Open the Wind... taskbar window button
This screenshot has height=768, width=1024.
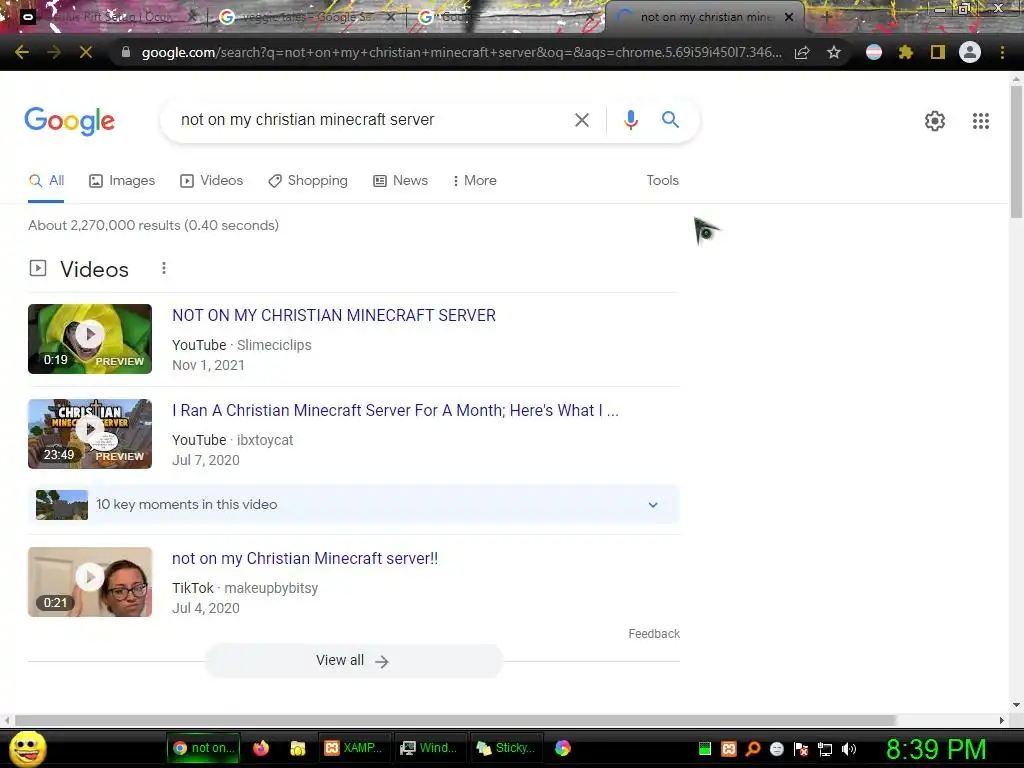(429, 748)
